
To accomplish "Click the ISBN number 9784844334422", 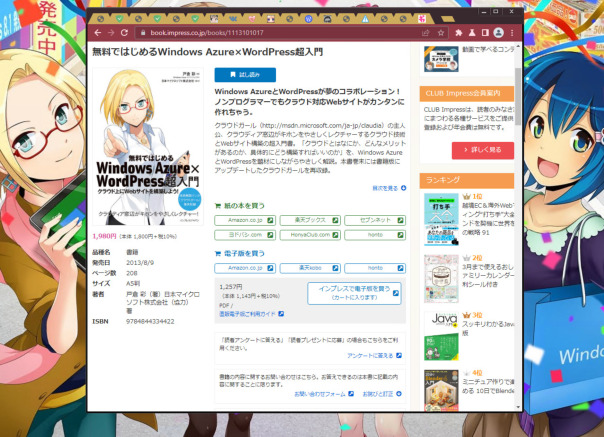I will tap(150, 321).
